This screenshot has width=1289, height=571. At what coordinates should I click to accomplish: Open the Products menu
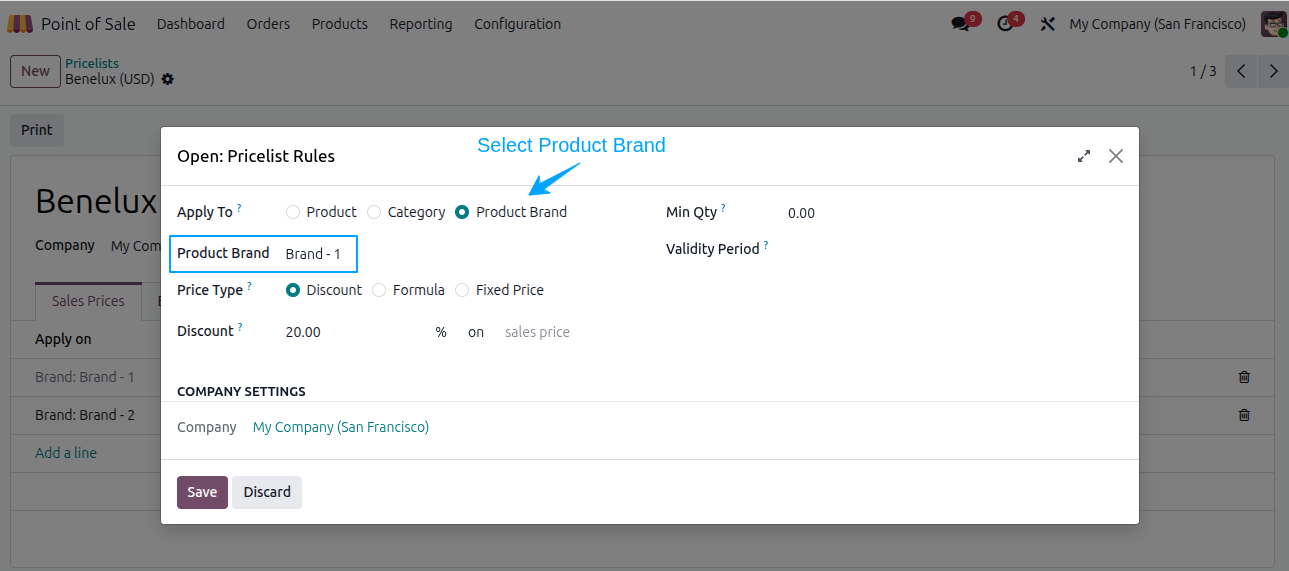pos(339,24)
